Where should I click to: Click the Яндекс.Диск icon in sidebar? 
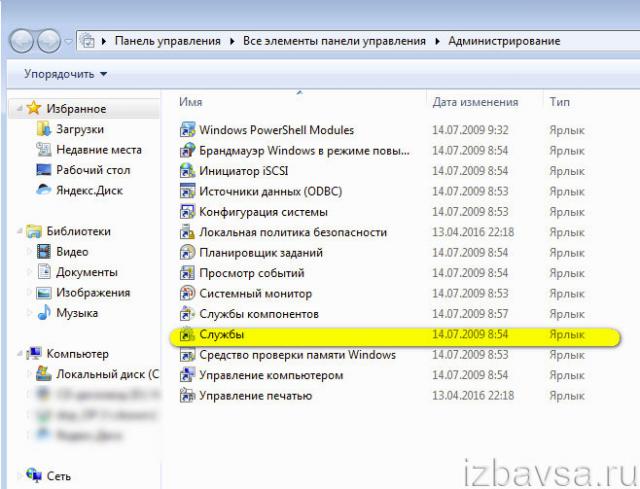(44, 190)
